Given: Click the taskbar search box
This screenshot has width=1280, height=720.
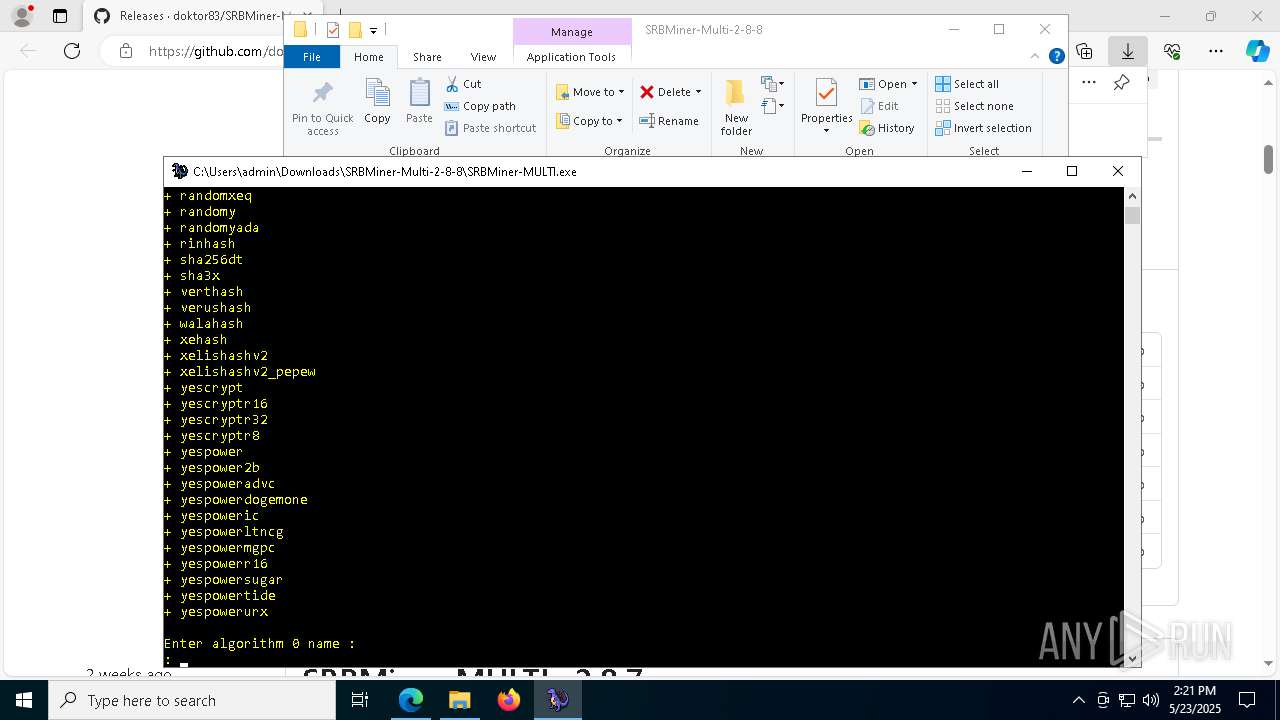Looking at the screenshot, I should click(x=192, y=700).
